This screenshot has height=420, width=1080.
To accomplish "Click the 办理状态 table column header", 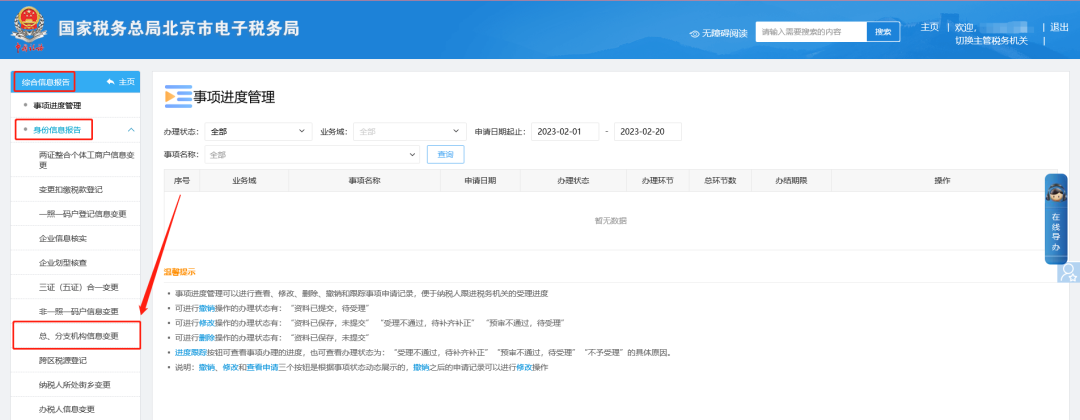I will (x=573, y=180).
